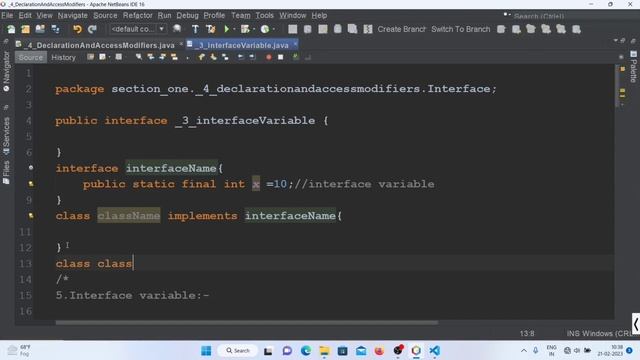Click the Last Edit editor toolbar icon
Image resolution: width=640 pixels, height=360 pixels.
click(90, 57)
